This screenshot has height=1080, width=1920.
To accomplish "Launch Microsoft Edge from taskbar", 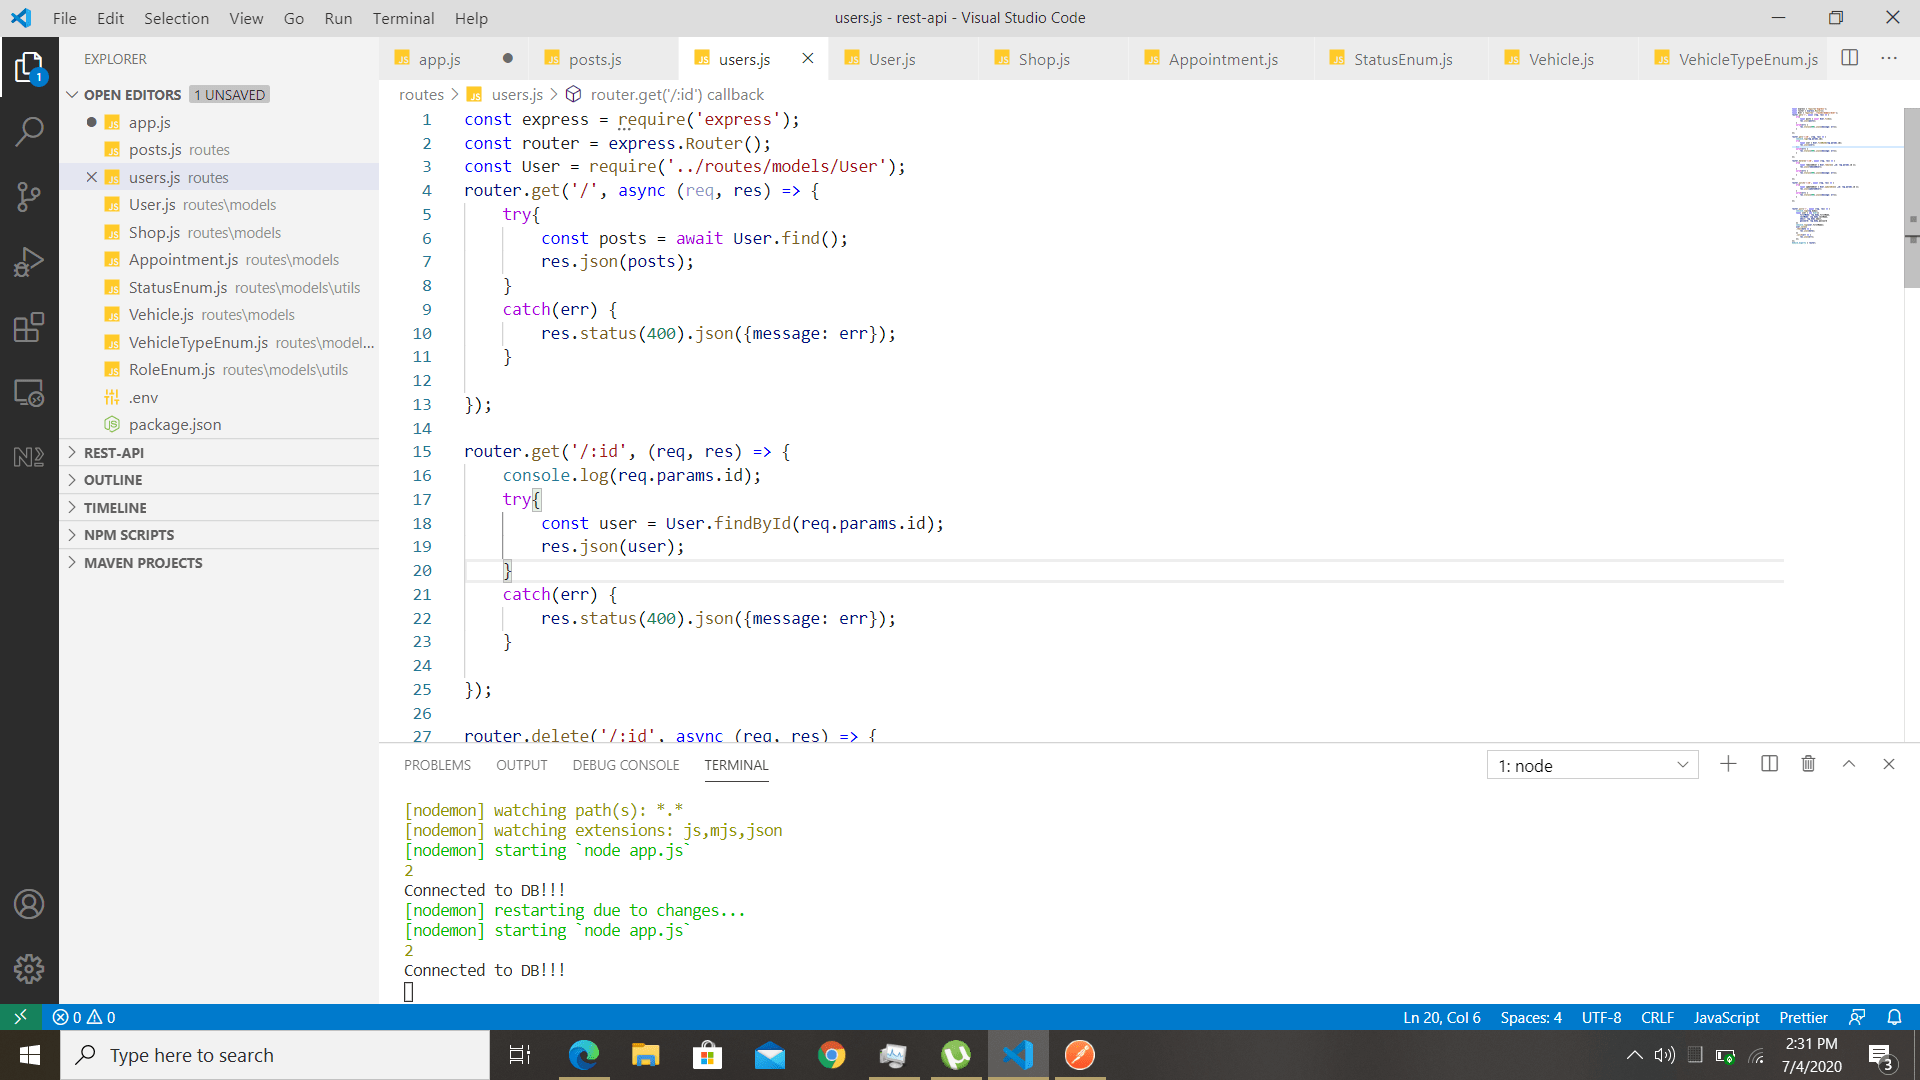I will click(x=583, y=1055).
